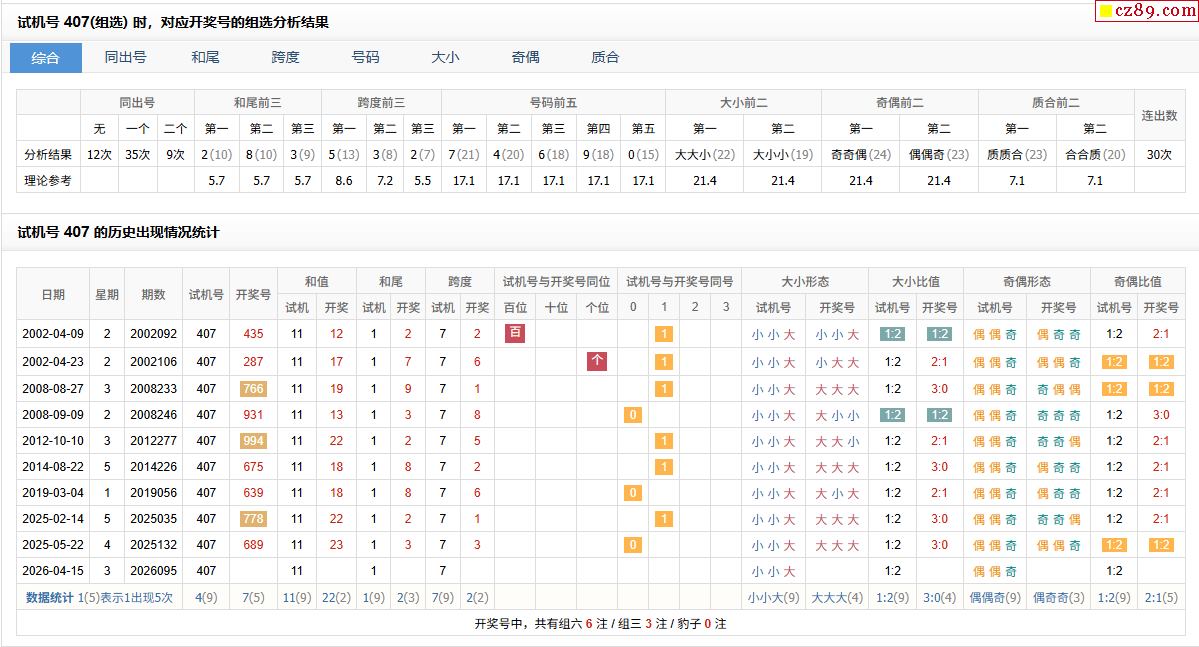Select the 跨度 tab

pyautogui.click(x=285, y=57)
